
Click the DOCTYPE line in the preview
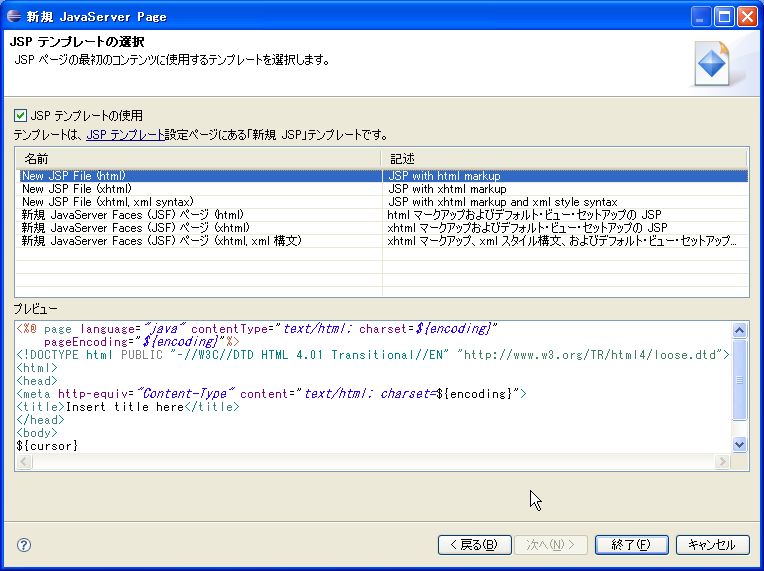point(373,355)
